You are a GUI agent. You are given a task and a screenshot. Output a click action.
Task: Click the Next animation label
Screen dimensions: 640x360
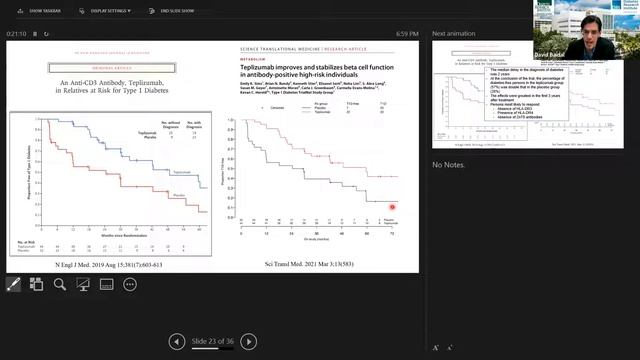pos(453,33)
